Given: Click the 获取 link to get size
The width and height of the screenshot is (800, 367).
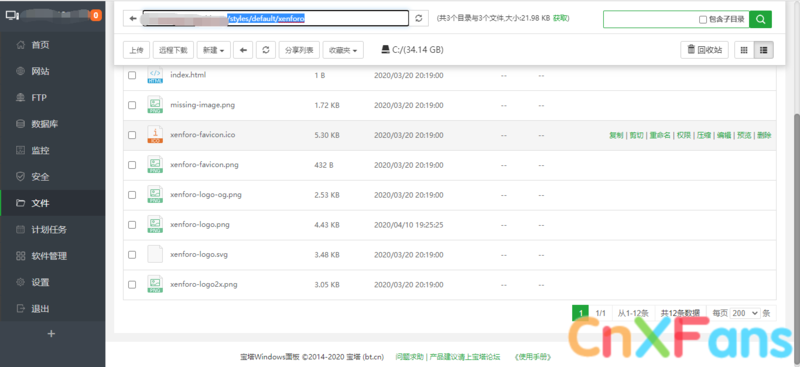Looking at the screenshot, I should pyautogui.click(x=560, y=18).
